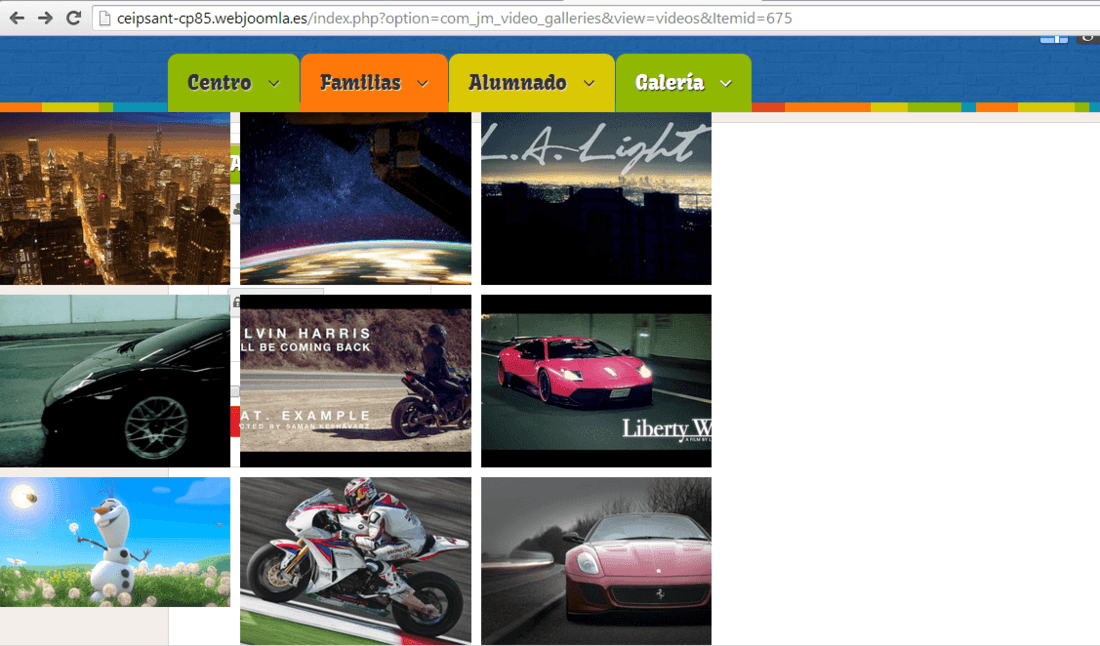The width and height of the screenshot is (1100, 646).
Task: Reload the current page
Action: pos(73,18)
